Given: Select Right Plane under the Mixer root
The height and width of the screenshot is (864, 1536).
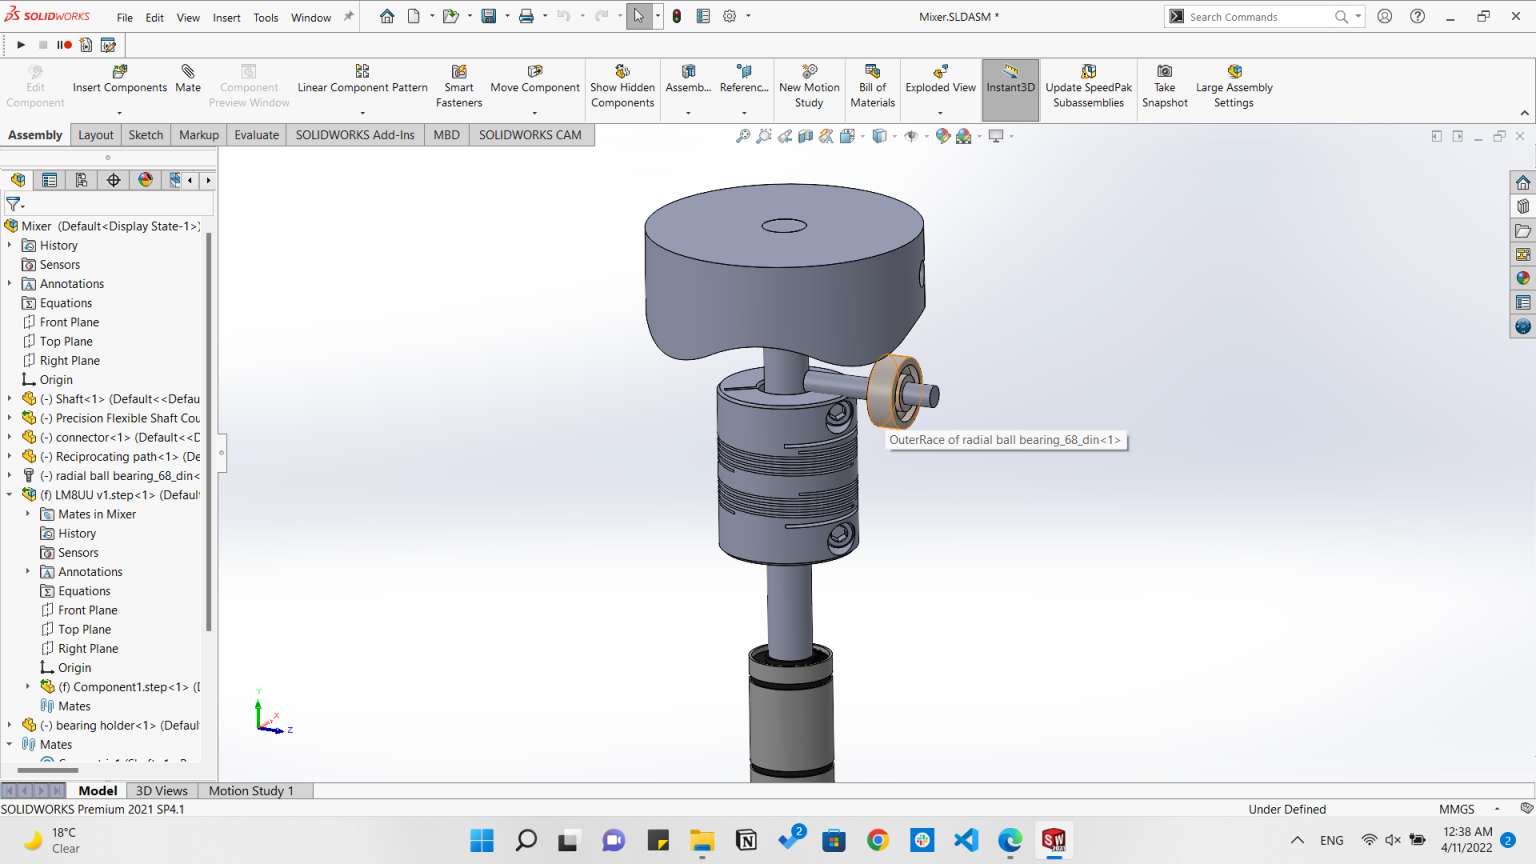Looking at the screenshot, I should coord(69,361).
